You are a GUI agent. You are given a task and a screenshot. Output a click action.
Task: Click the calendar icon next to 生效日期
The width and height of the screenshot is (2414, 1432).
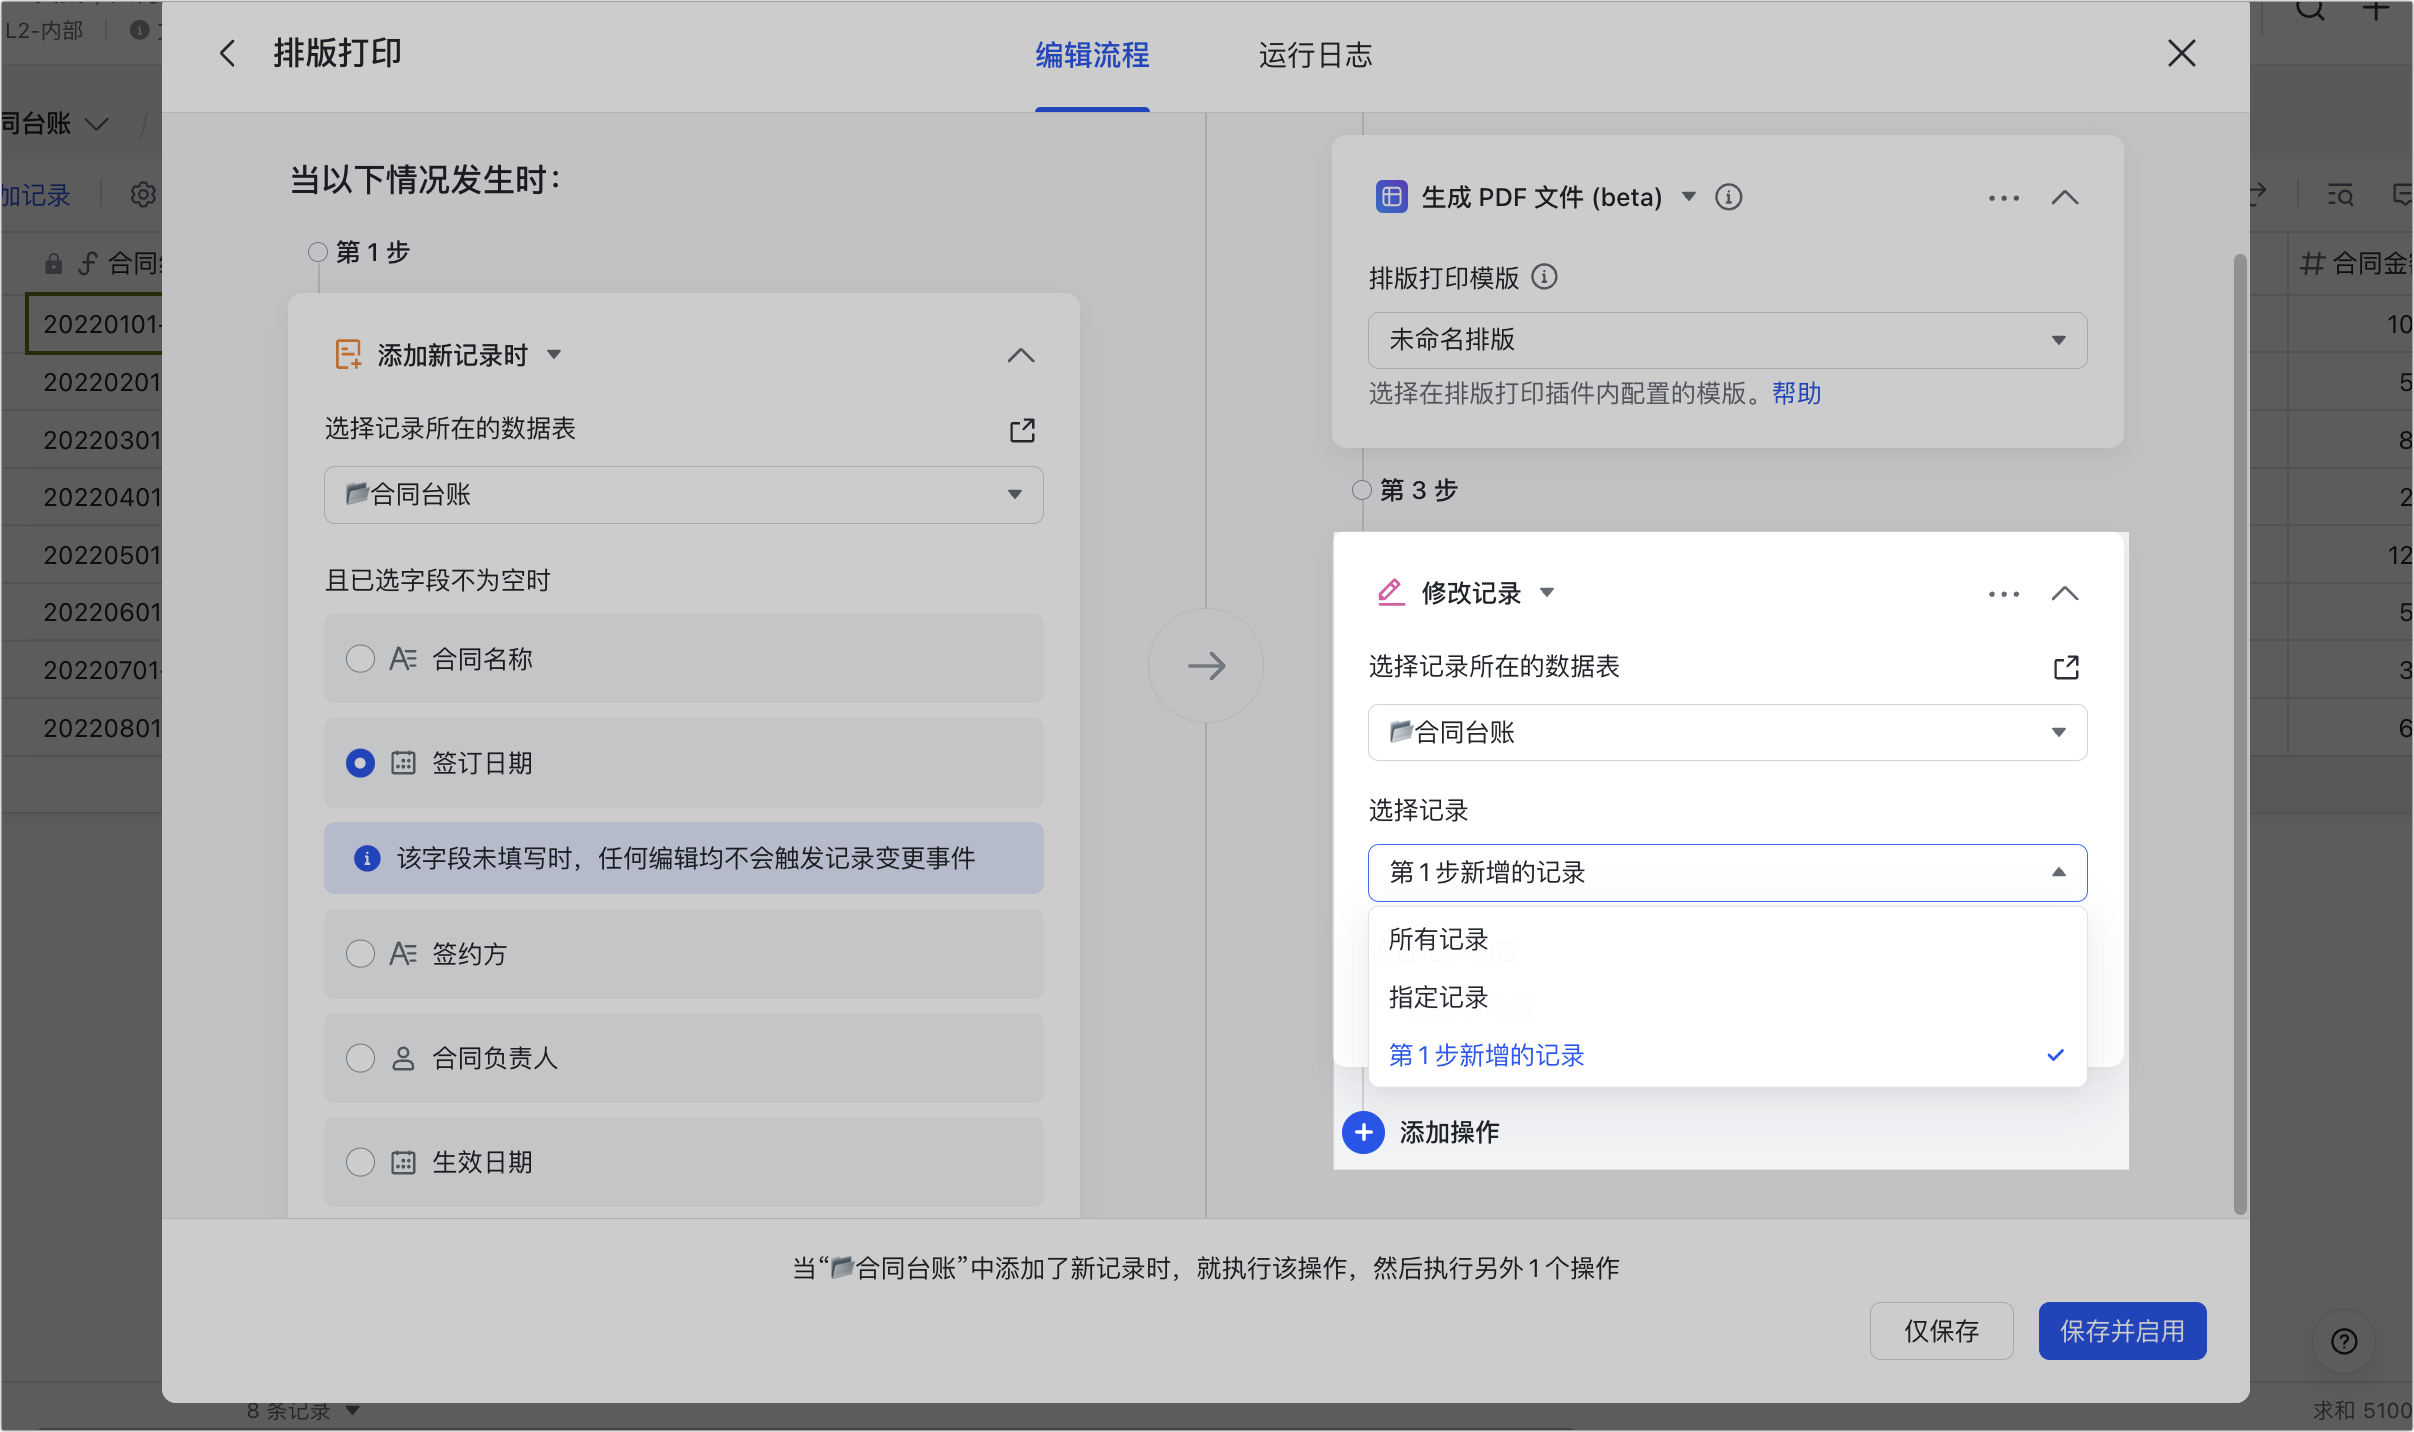(403, 1162)
